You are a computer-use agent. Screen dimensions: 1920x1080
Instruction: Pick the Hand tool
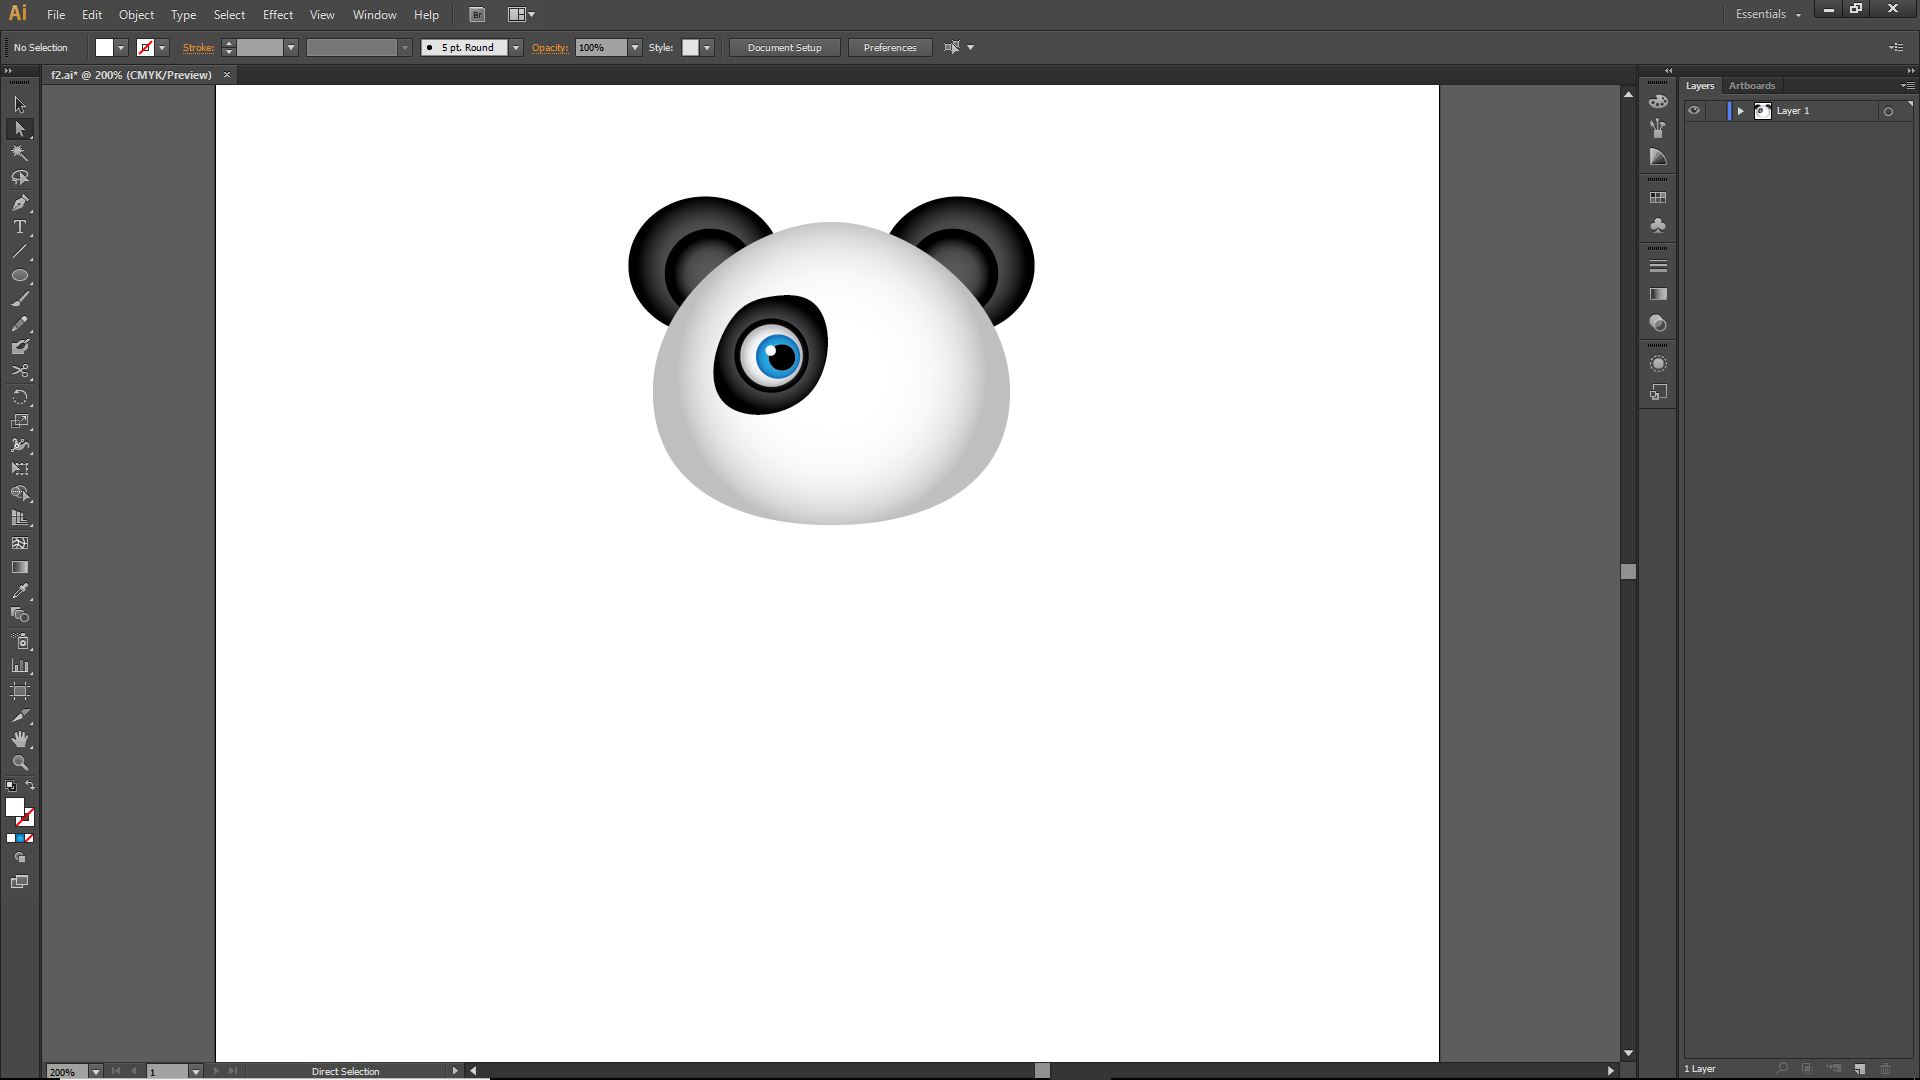pos(20,739)
